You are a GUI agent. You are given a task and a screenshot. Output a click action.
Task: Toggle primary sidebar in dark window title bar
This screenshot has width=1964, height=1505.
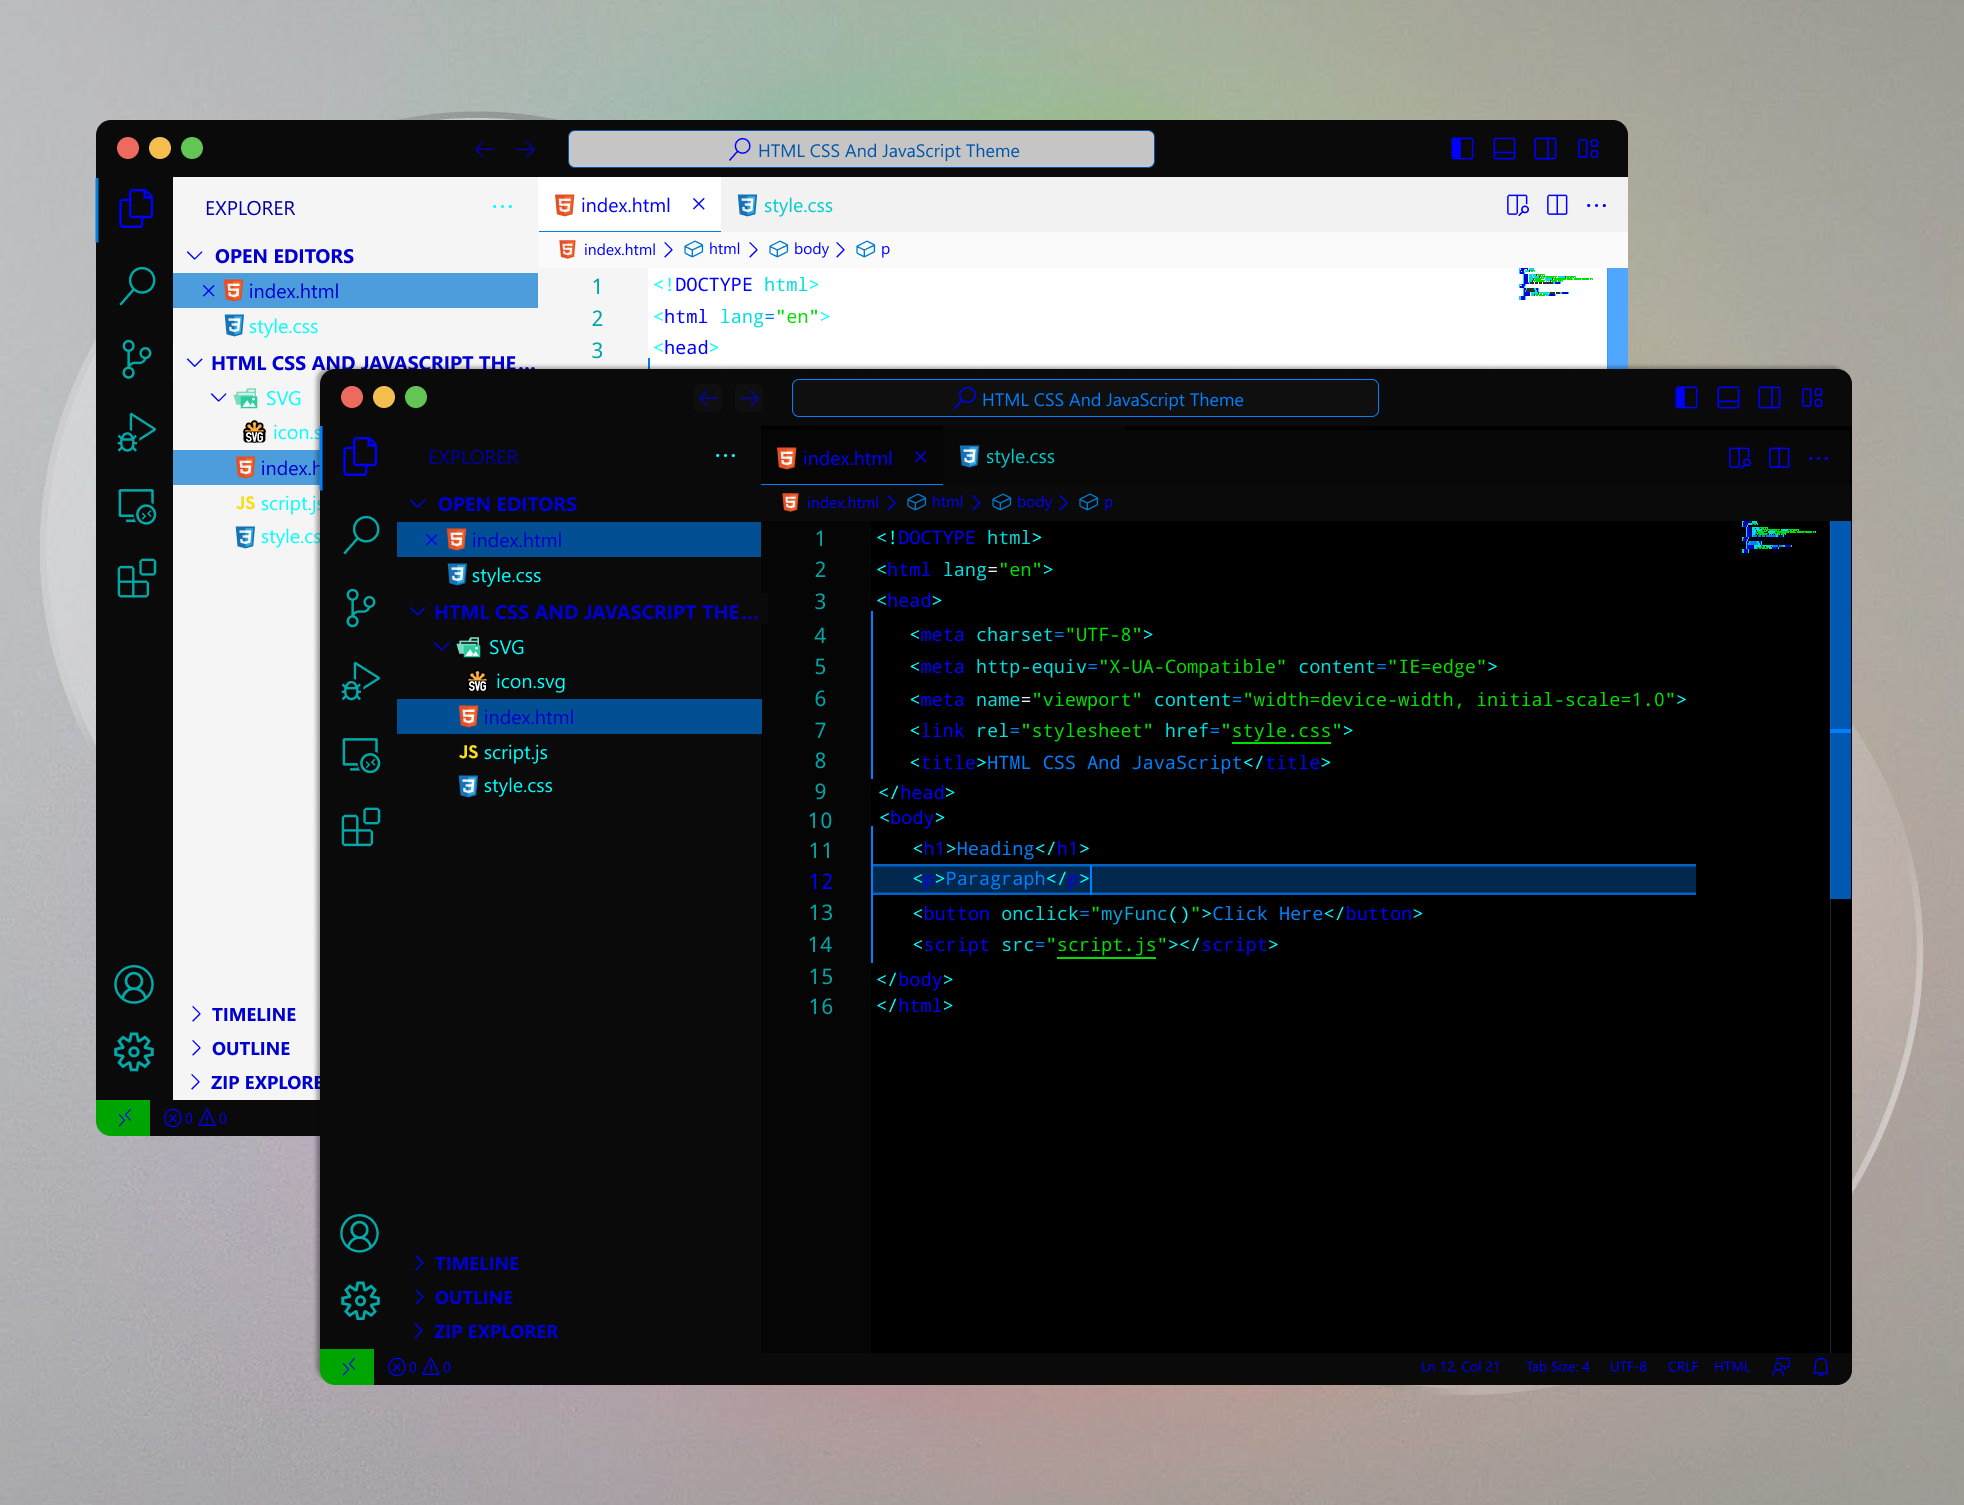point(1686,398)
